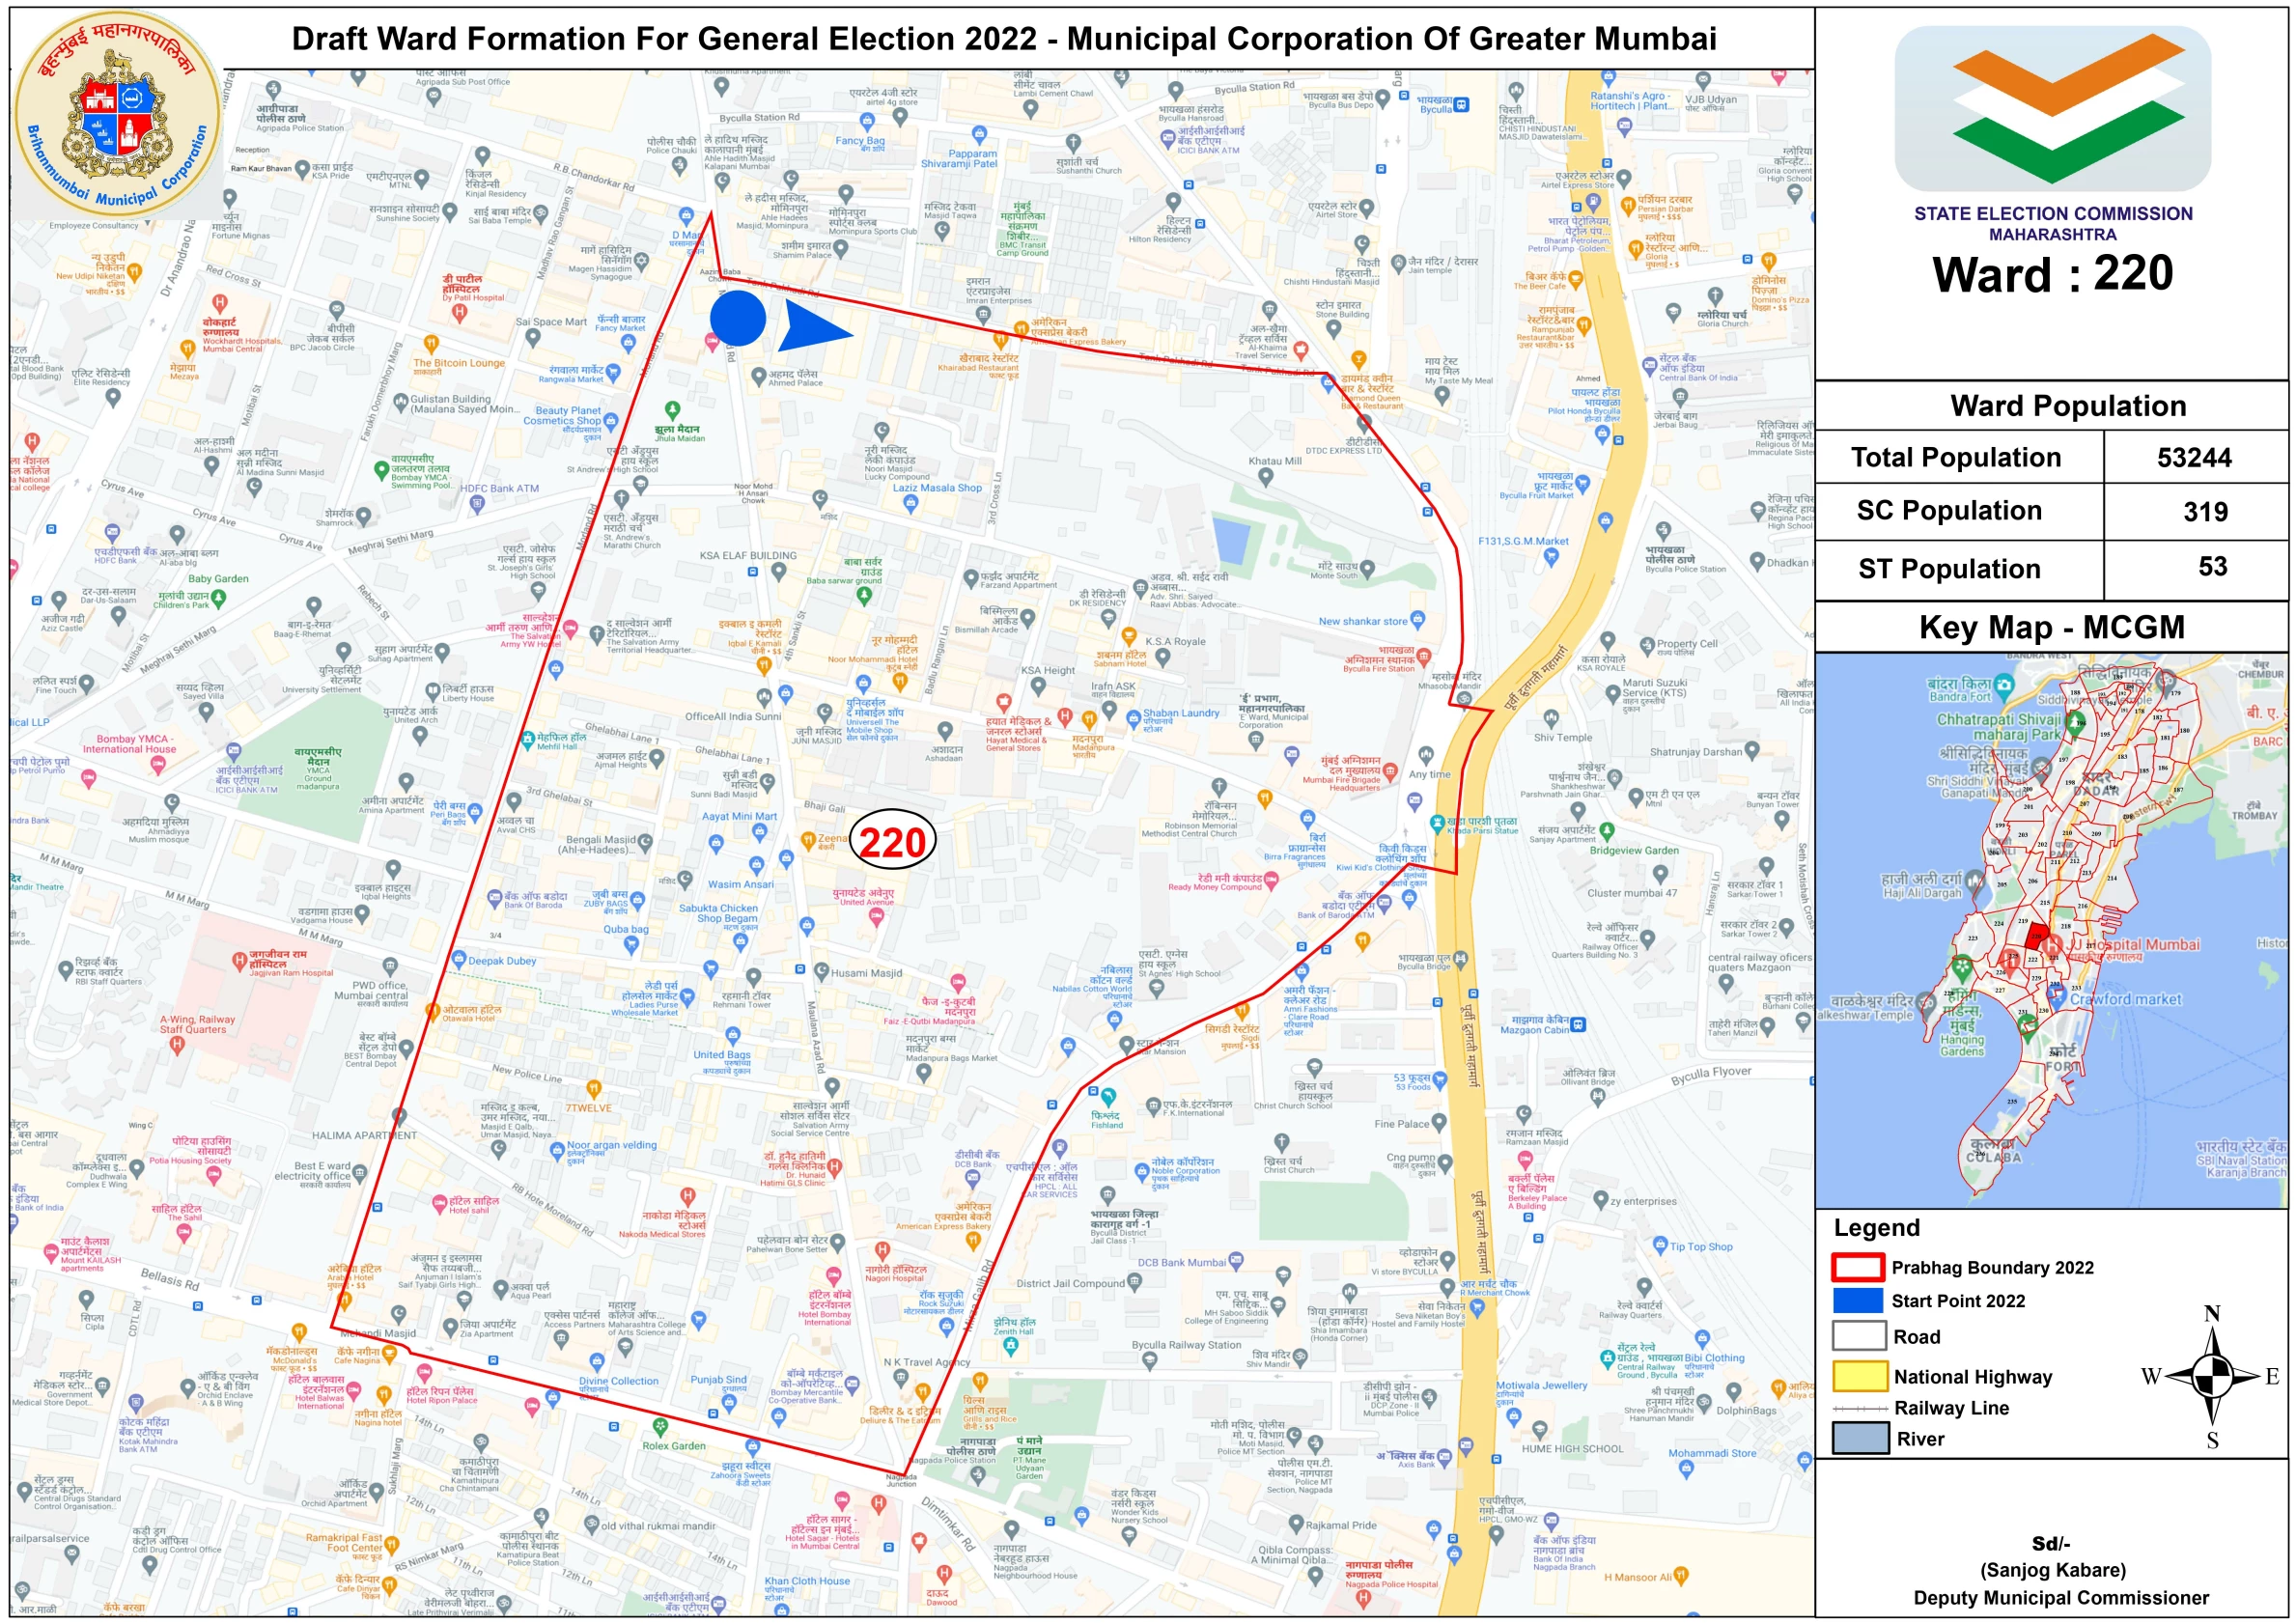The image size is (2296, 1623).
Task: Click the State Election Commission logo
Action: point(2052,108)
